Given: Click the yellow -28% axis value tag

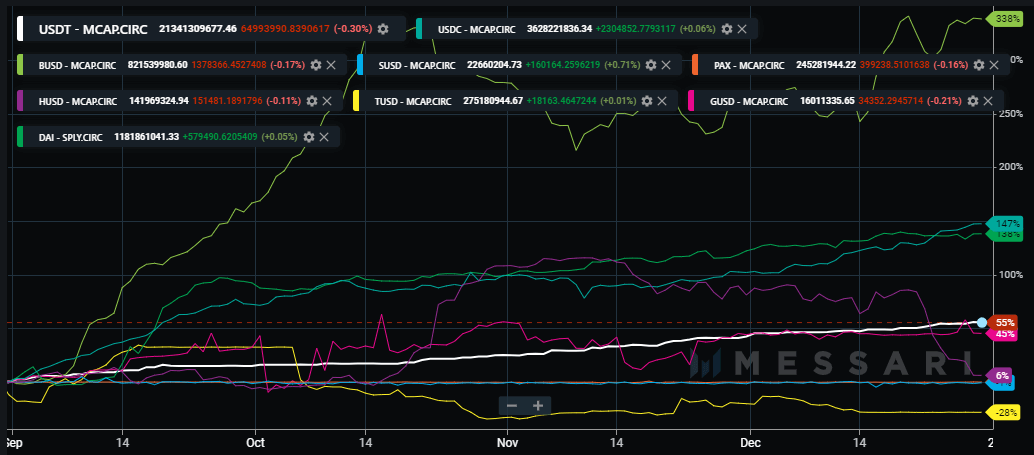Looking at the screenshot, I should coord(1003,412).
